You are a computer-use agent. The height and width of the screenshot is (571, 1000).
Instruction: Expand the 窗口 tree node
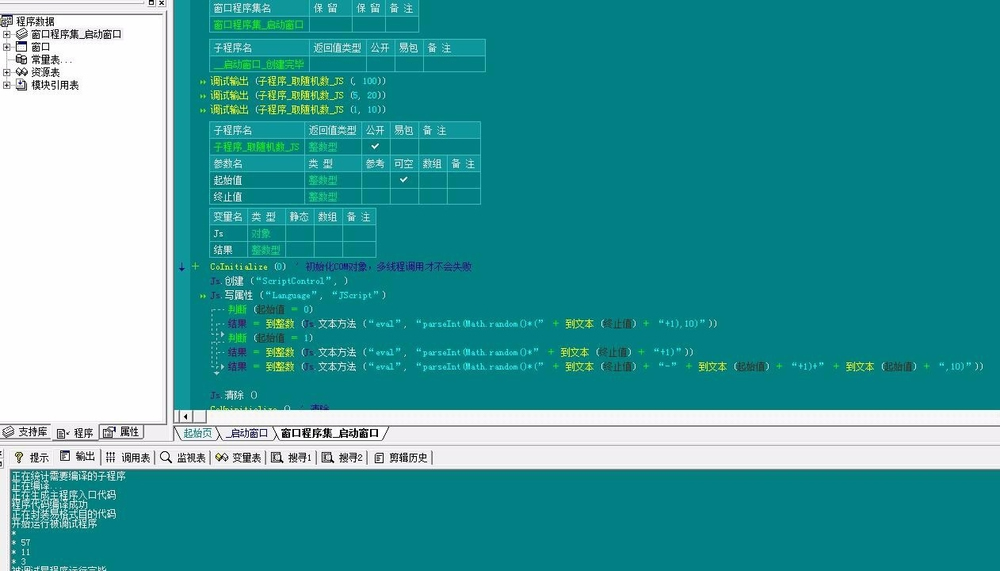point(7,47)
